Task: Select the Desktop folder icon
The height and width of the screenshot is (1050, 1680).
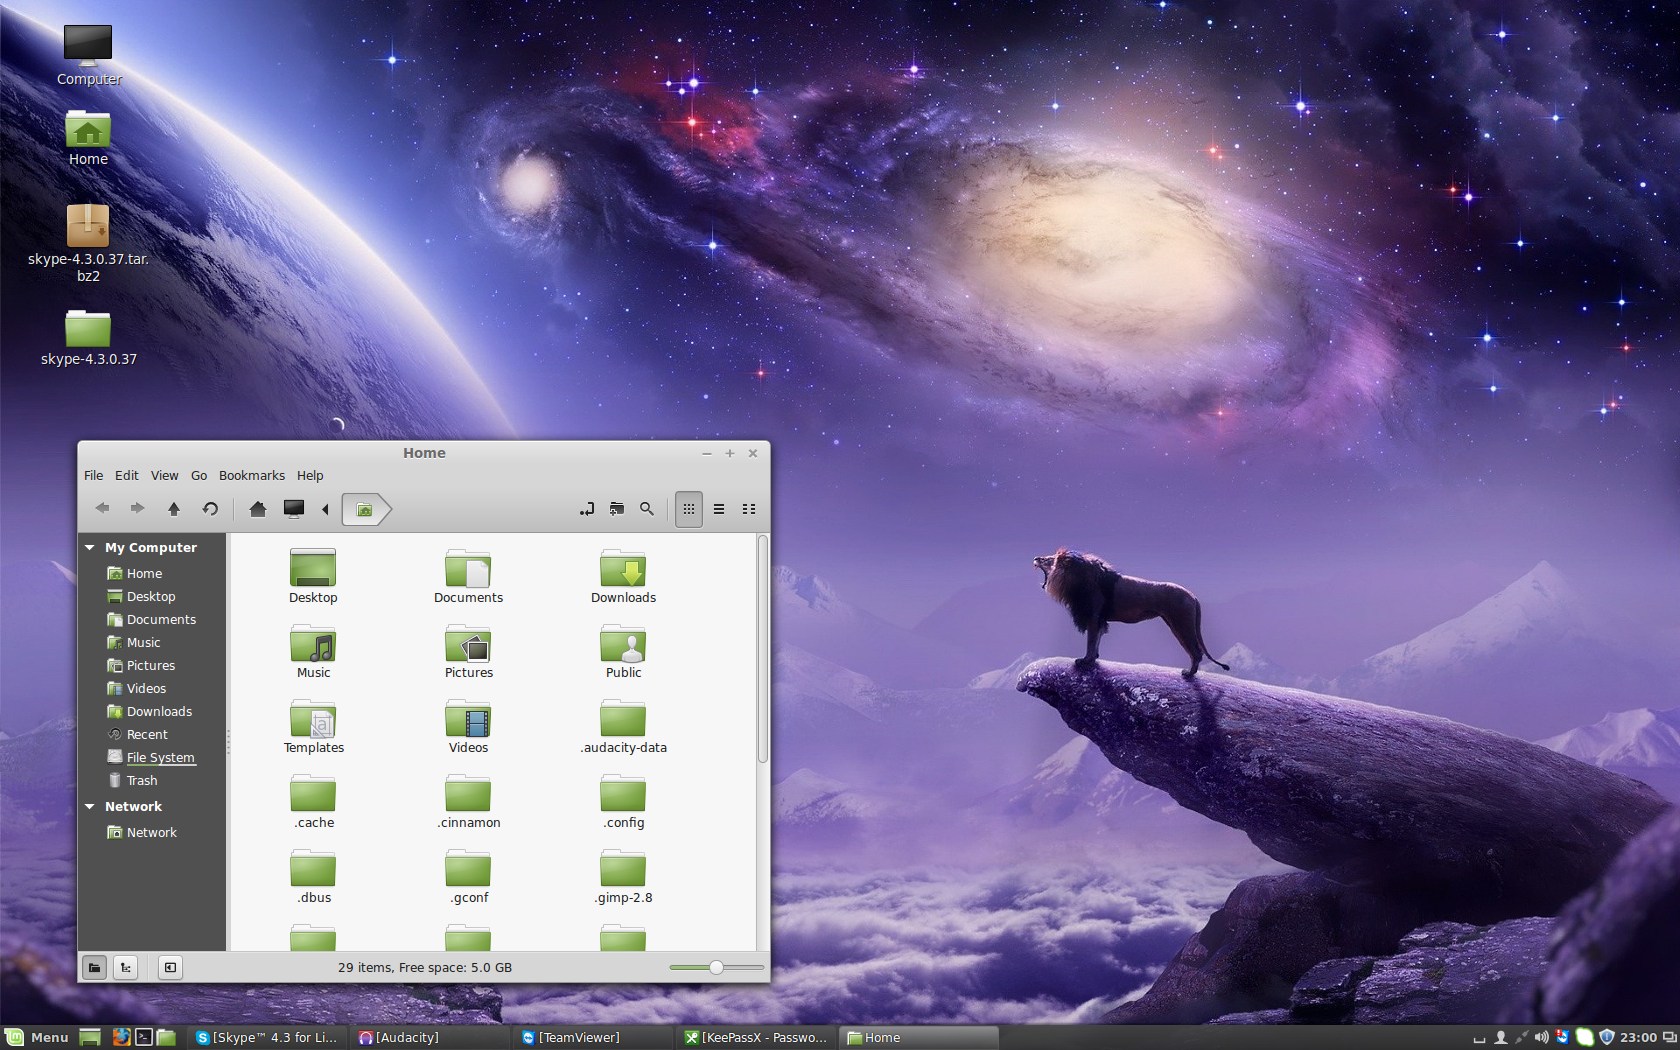Action: [x=313, y=575]
